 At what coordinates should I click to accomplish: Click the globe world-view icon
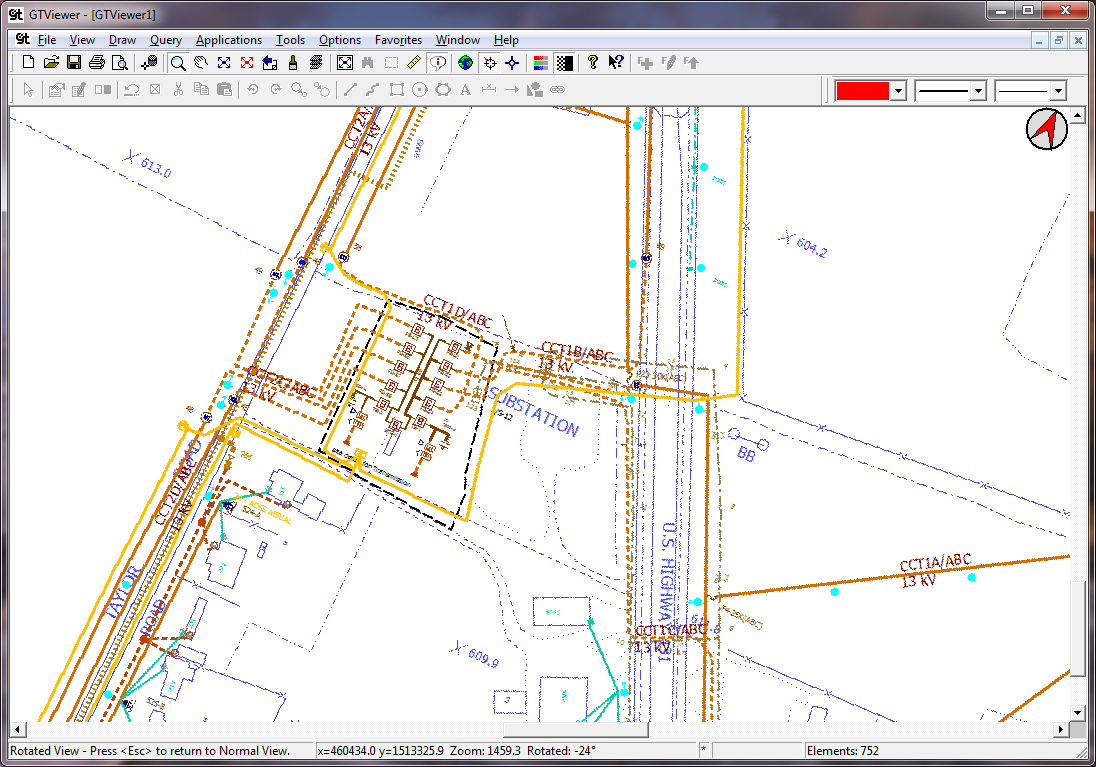(464, 62)
